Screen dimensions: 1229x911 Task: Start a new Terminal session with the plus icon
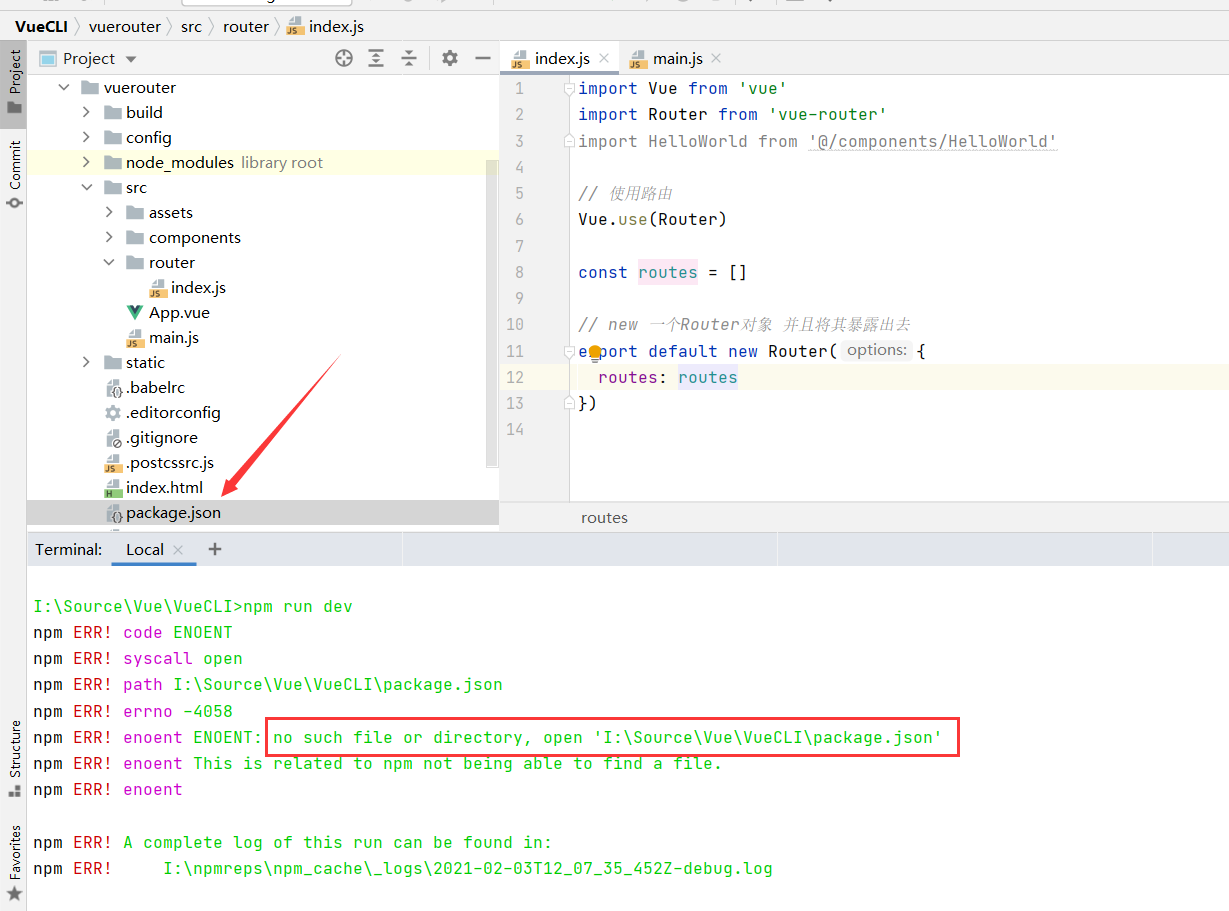(x=215, y=549)
